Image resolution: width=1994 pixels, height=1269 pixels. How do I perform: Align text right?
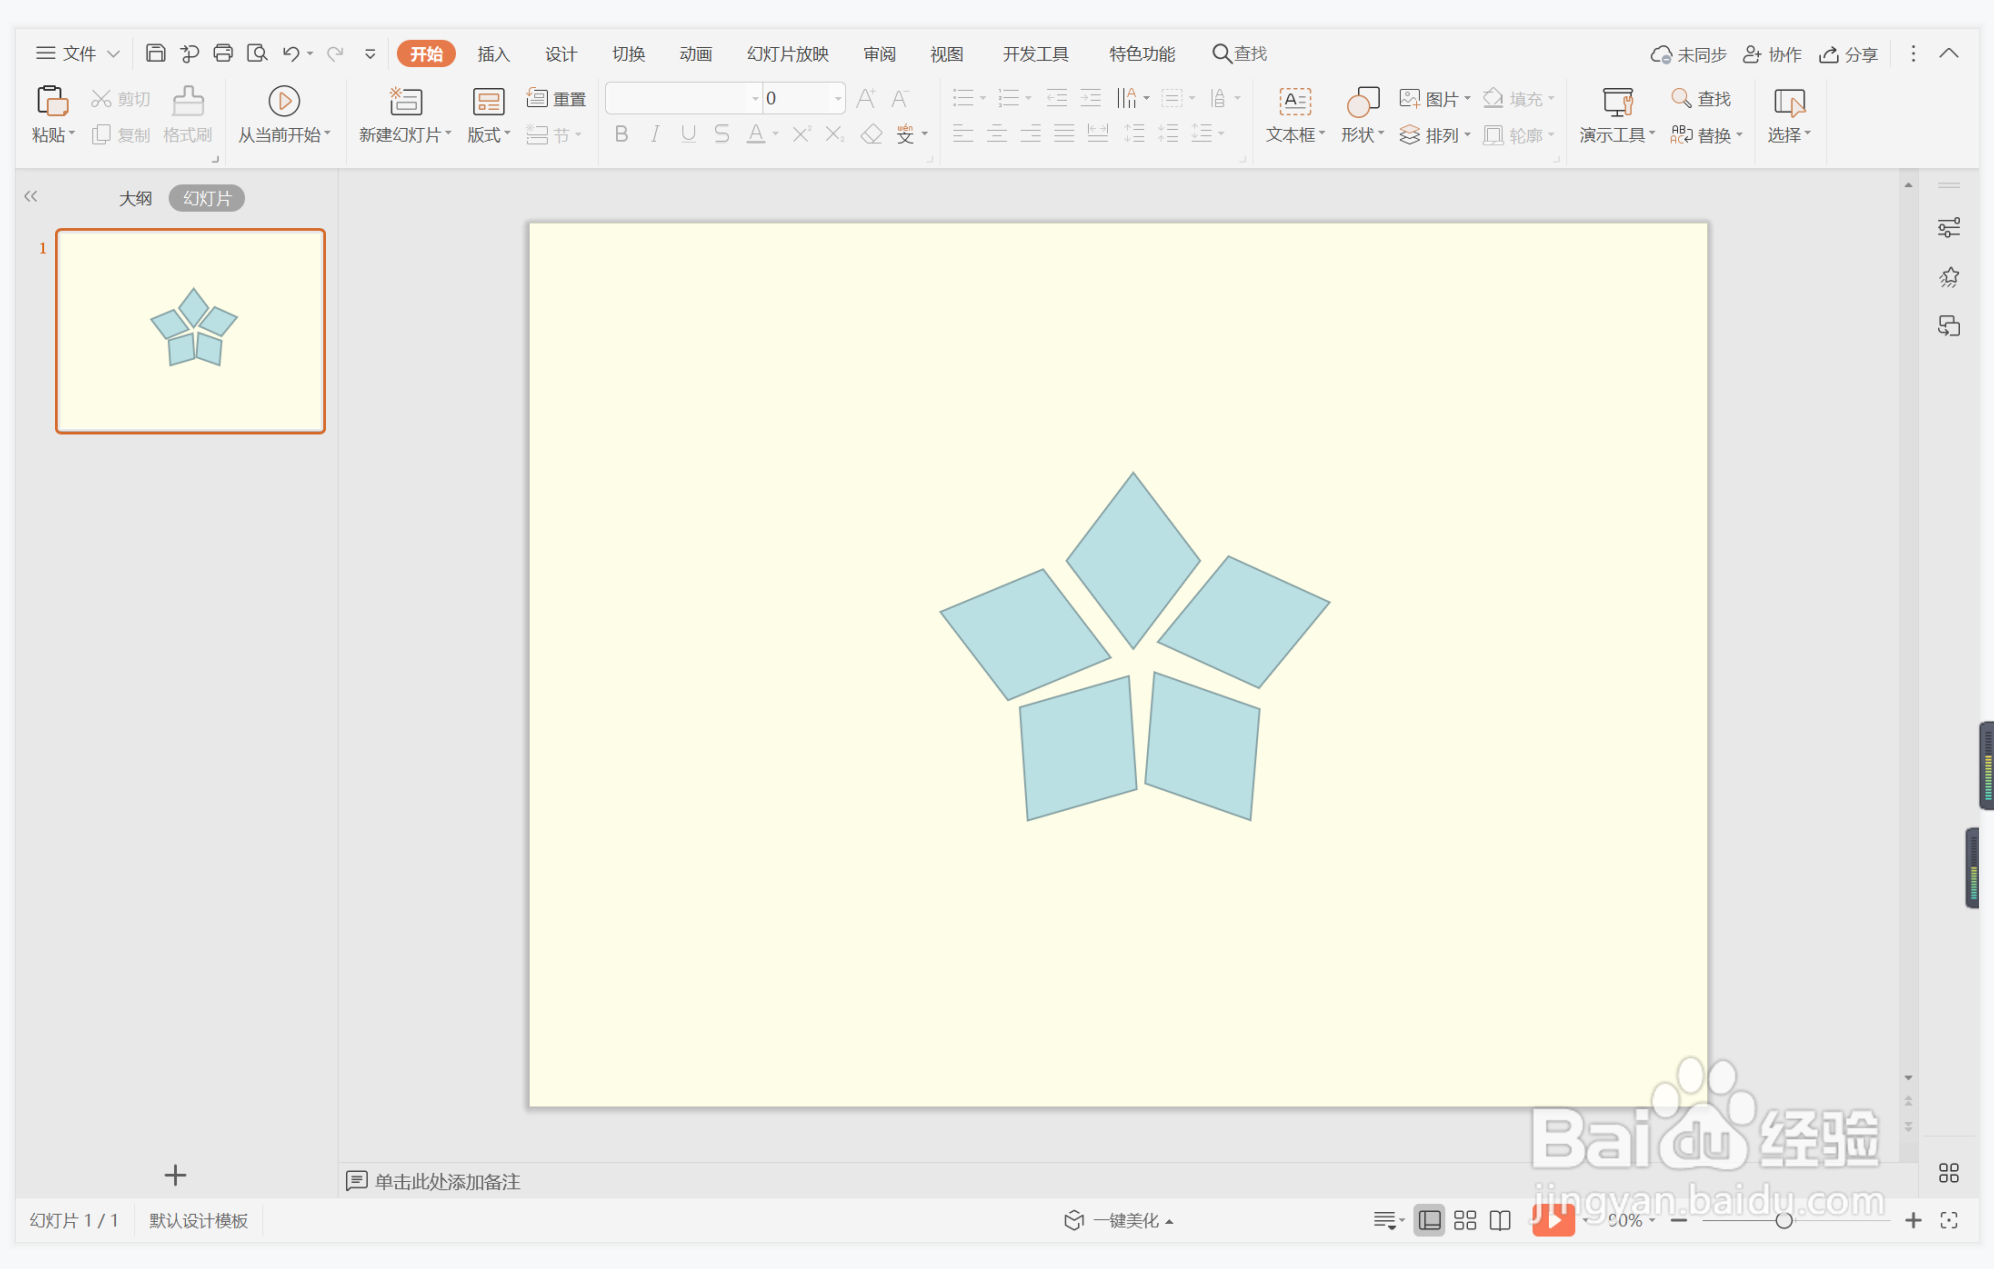click(x=1031, y=134)
